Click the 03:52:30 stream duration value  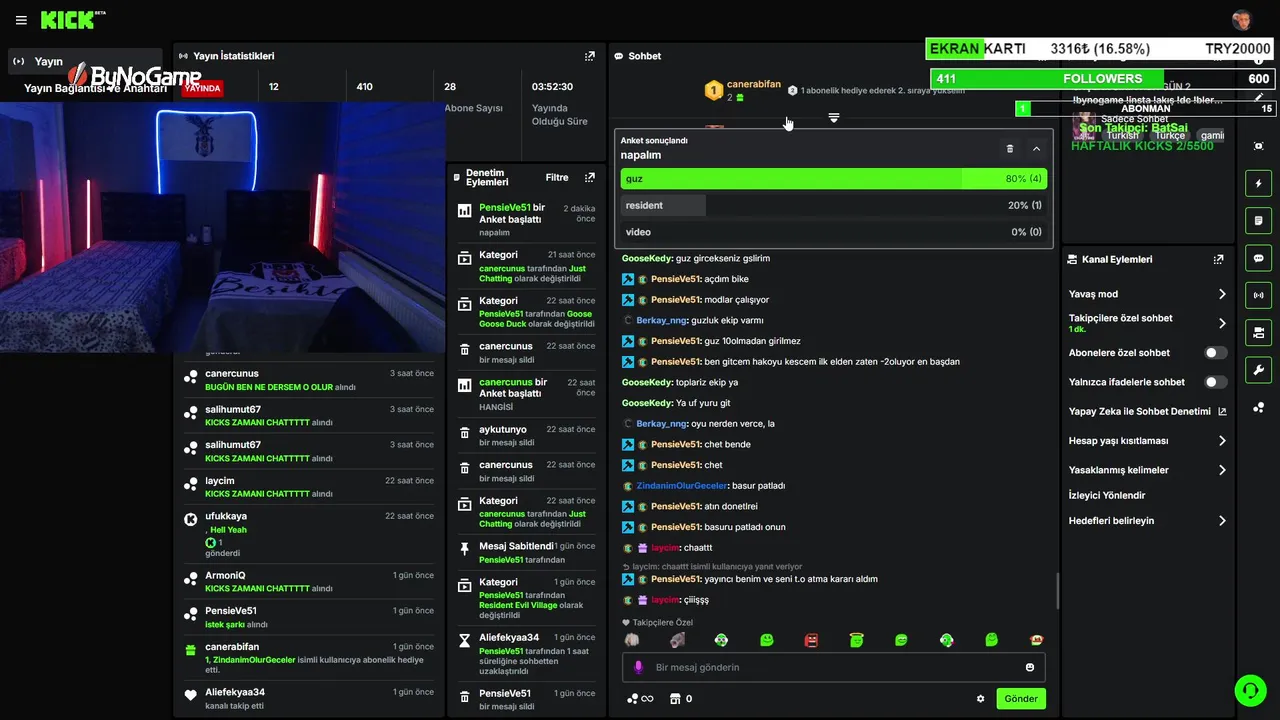552,87
